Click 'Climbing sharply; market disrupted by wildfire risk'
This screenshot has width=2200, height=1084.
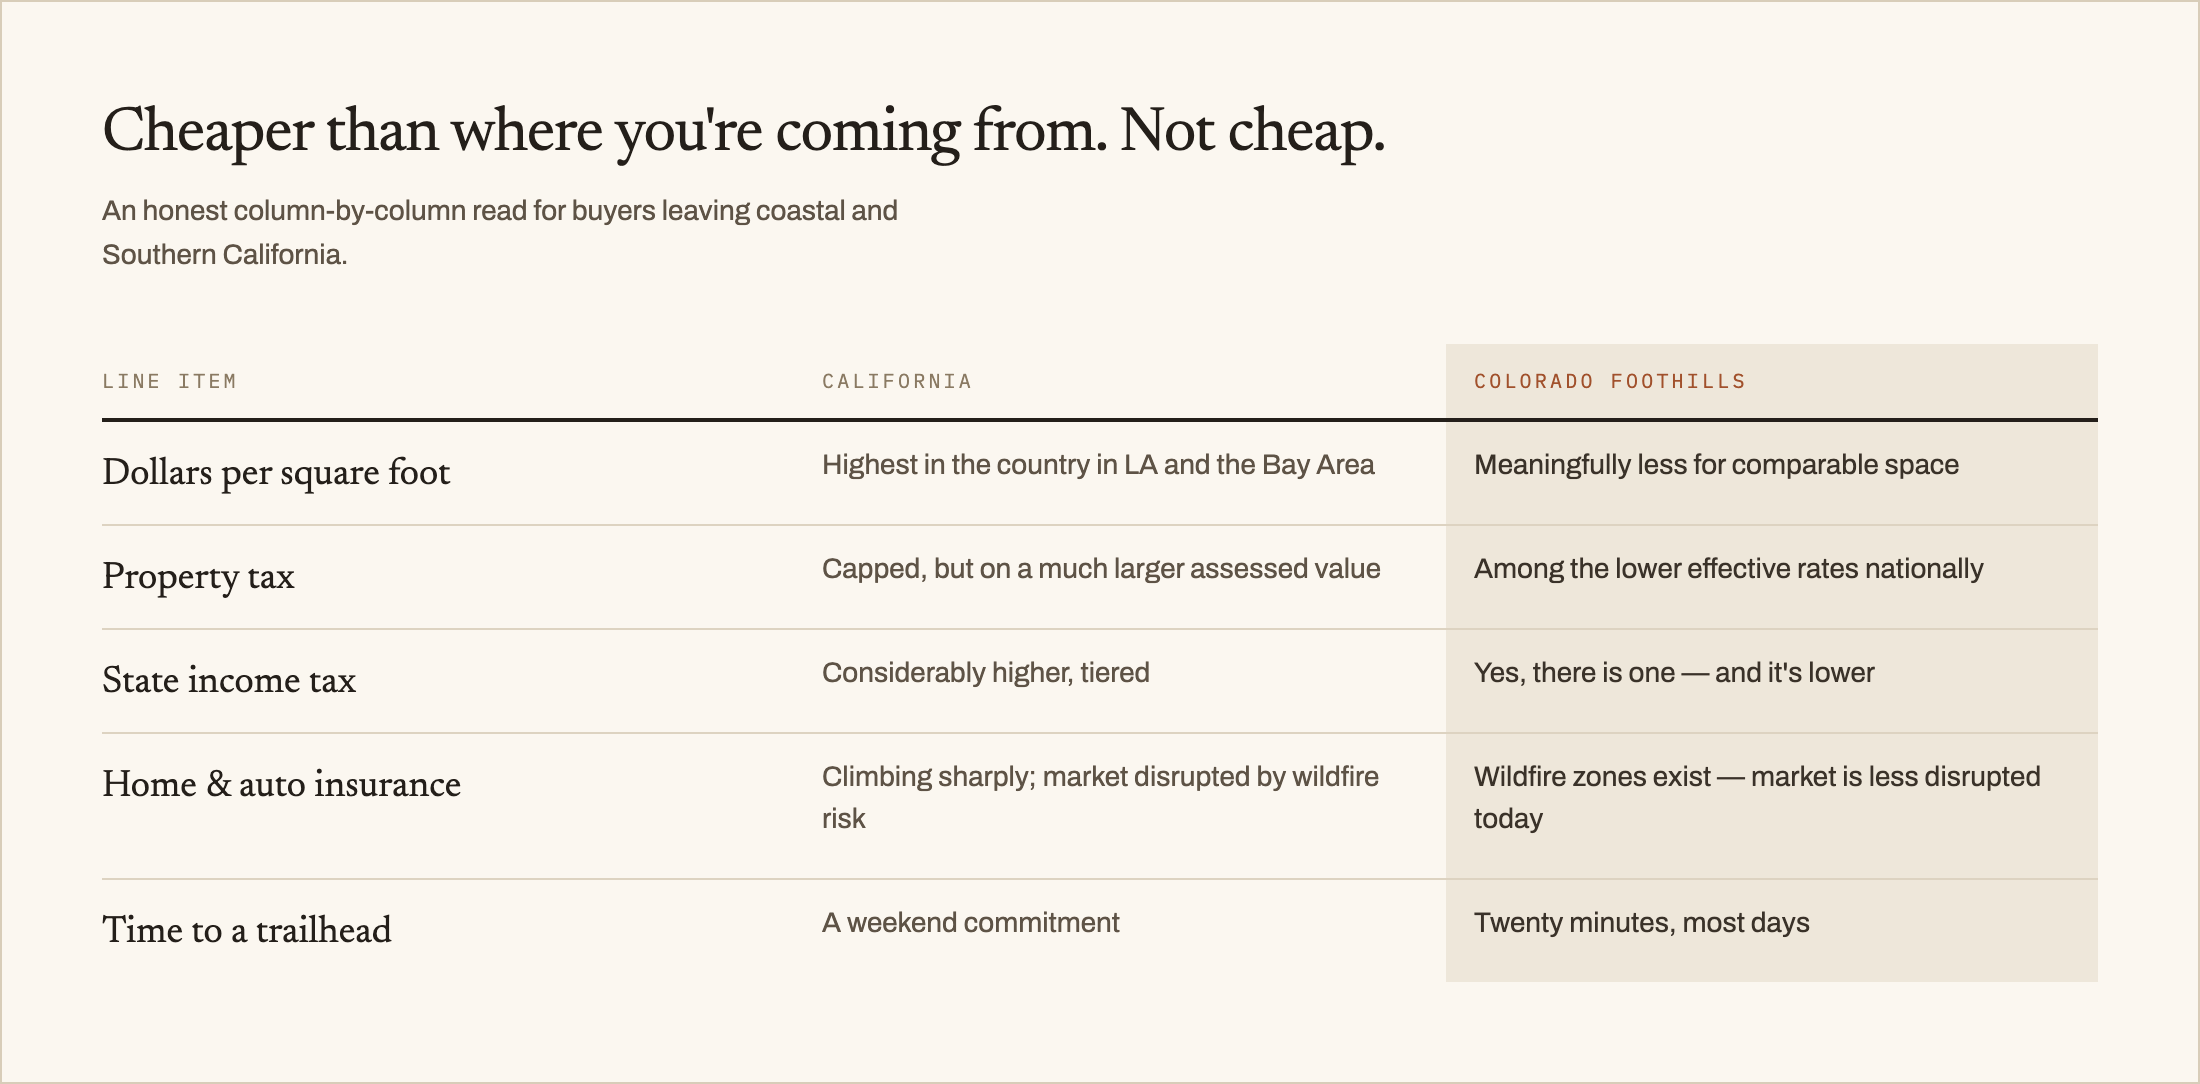point(1100,798)
